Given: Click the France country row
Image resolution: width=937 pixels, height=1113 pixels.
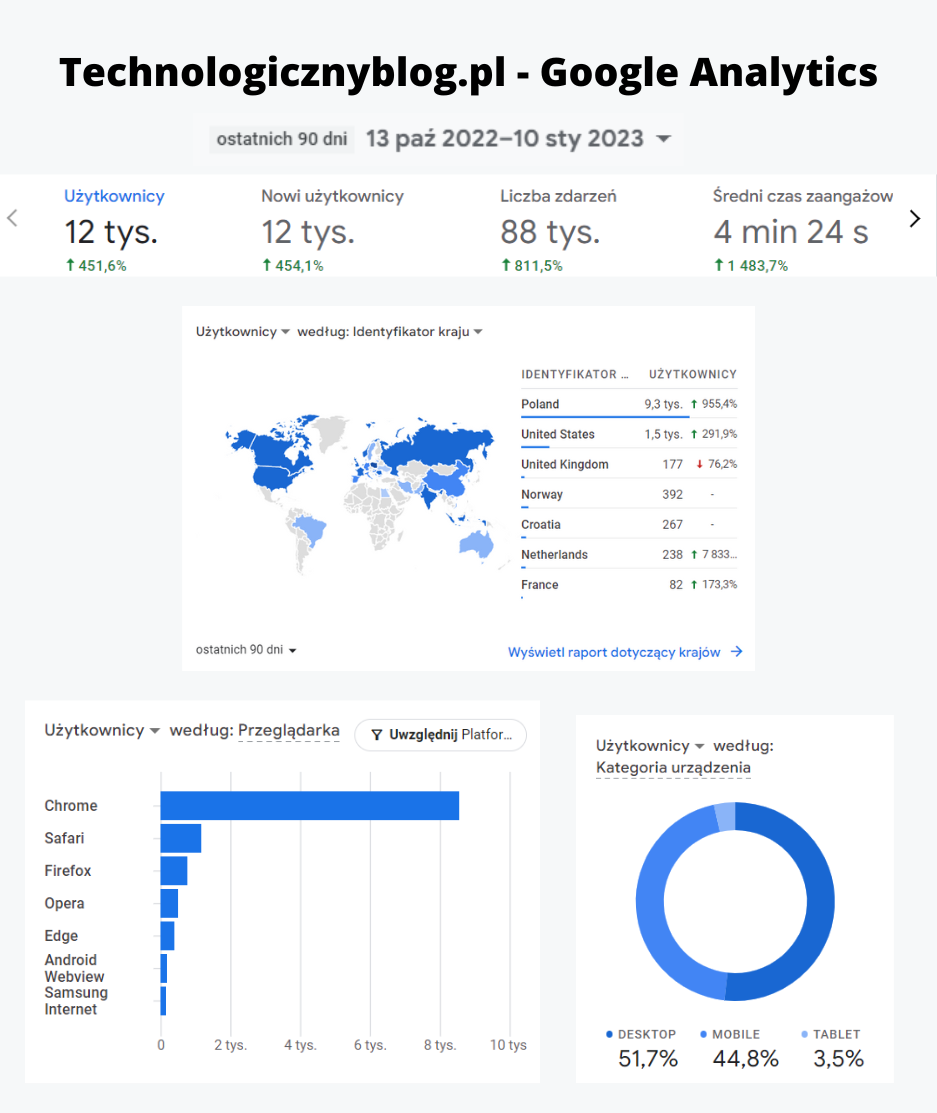Looking at the screenshot, I should click(629, 585).
